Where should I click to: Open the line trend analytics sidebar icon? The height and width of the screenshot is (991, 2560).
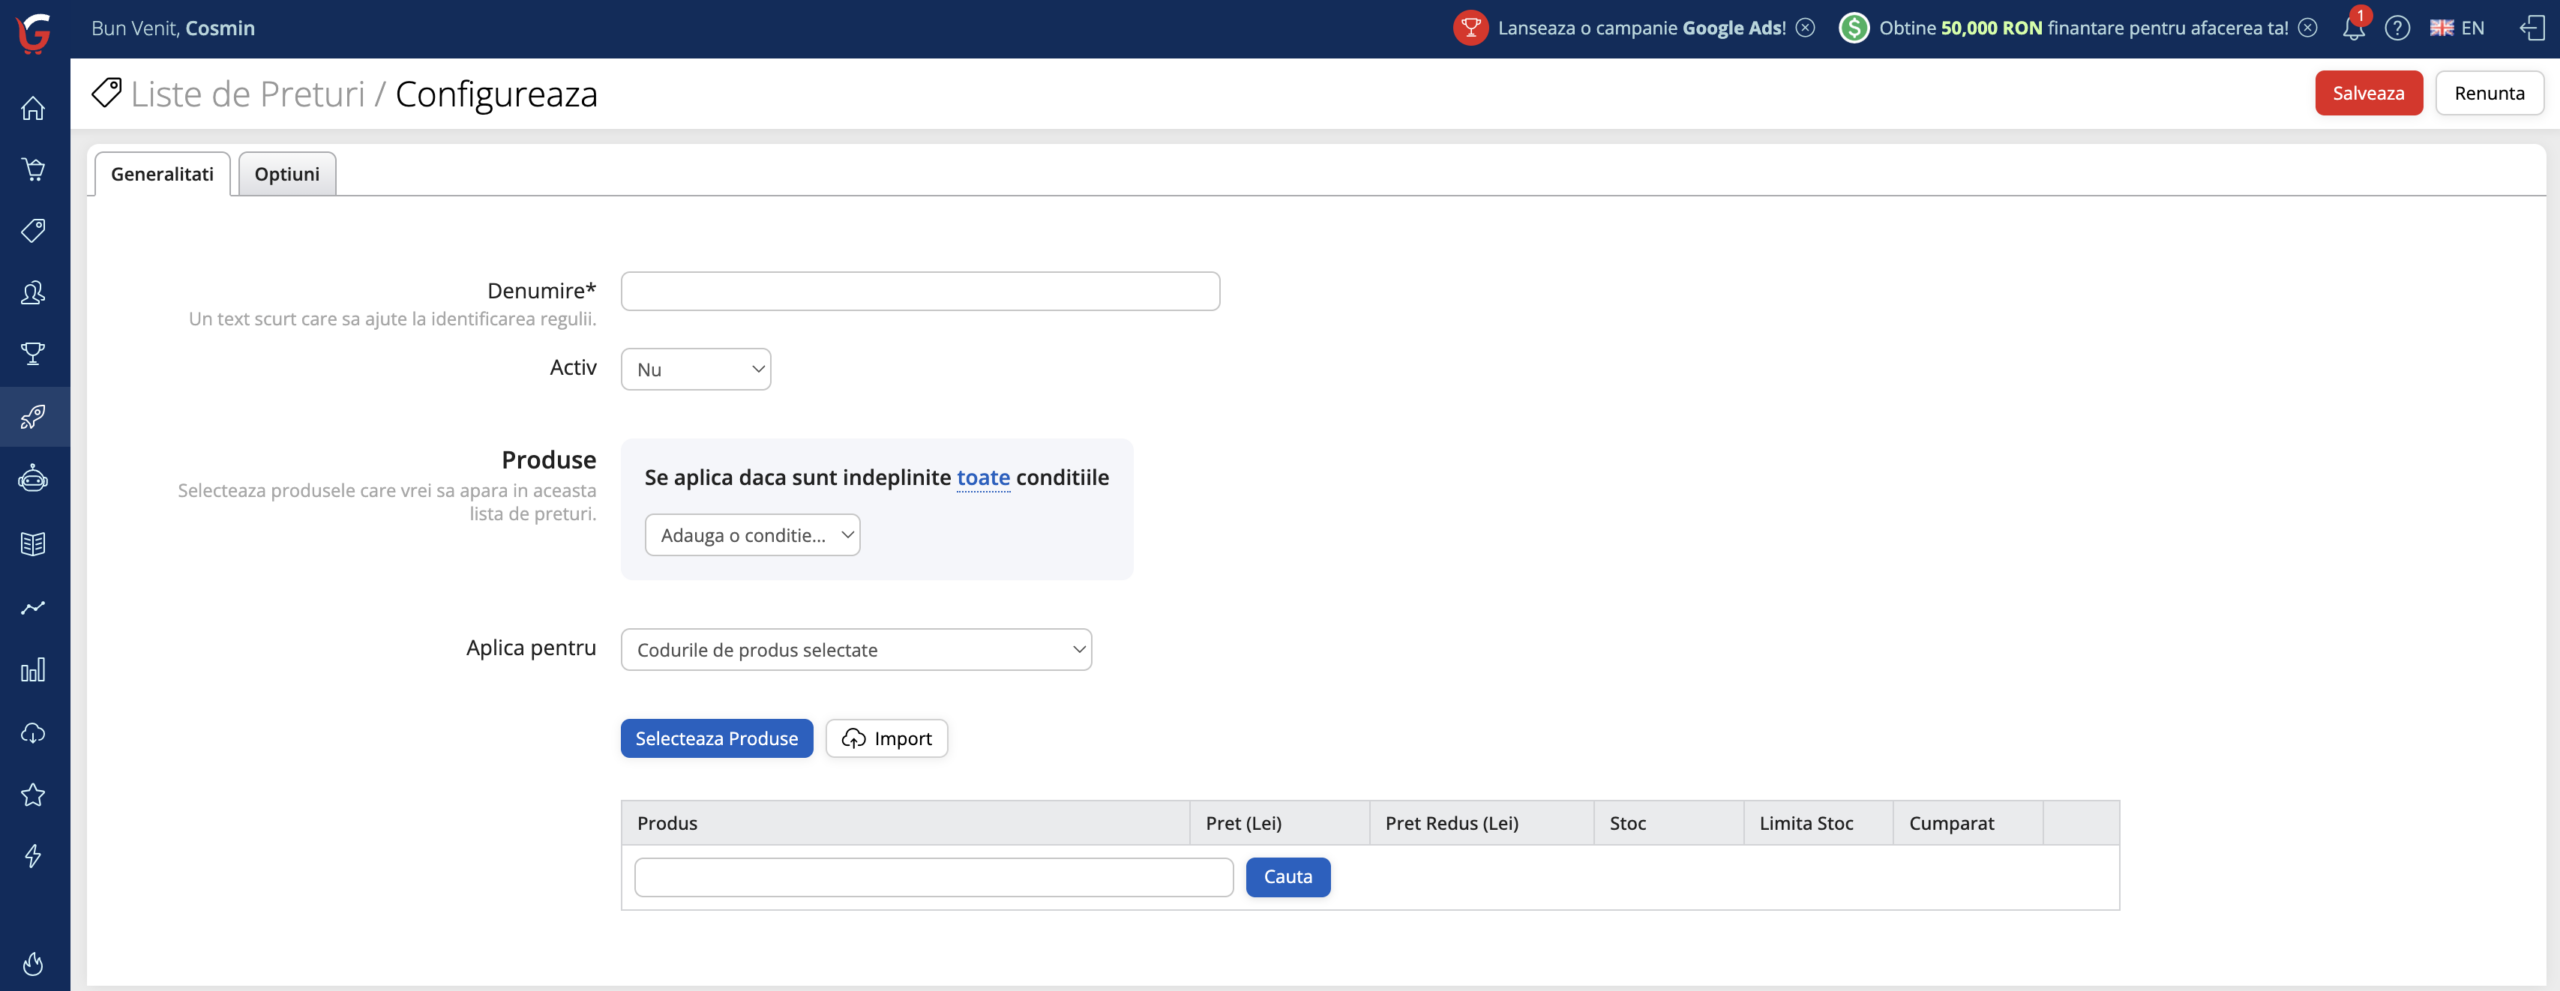click(x=33, y=607)
